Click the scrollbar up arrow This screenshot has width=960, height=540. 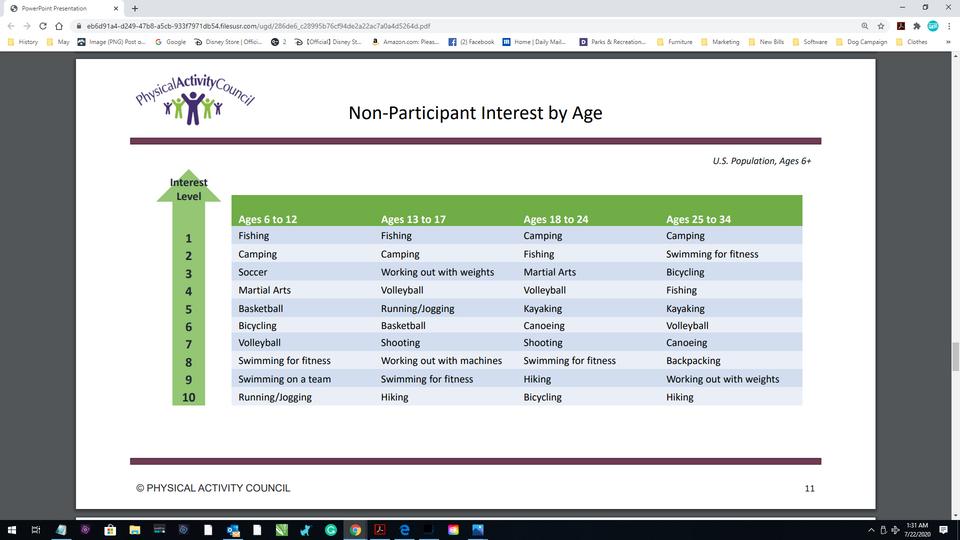point(955,56)
